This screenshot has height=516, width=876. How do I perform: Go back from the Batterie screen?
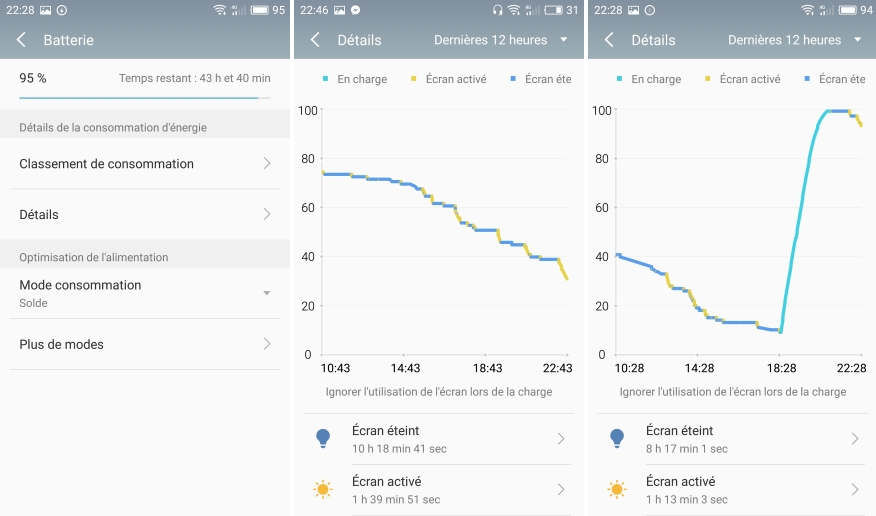[21, 40]
